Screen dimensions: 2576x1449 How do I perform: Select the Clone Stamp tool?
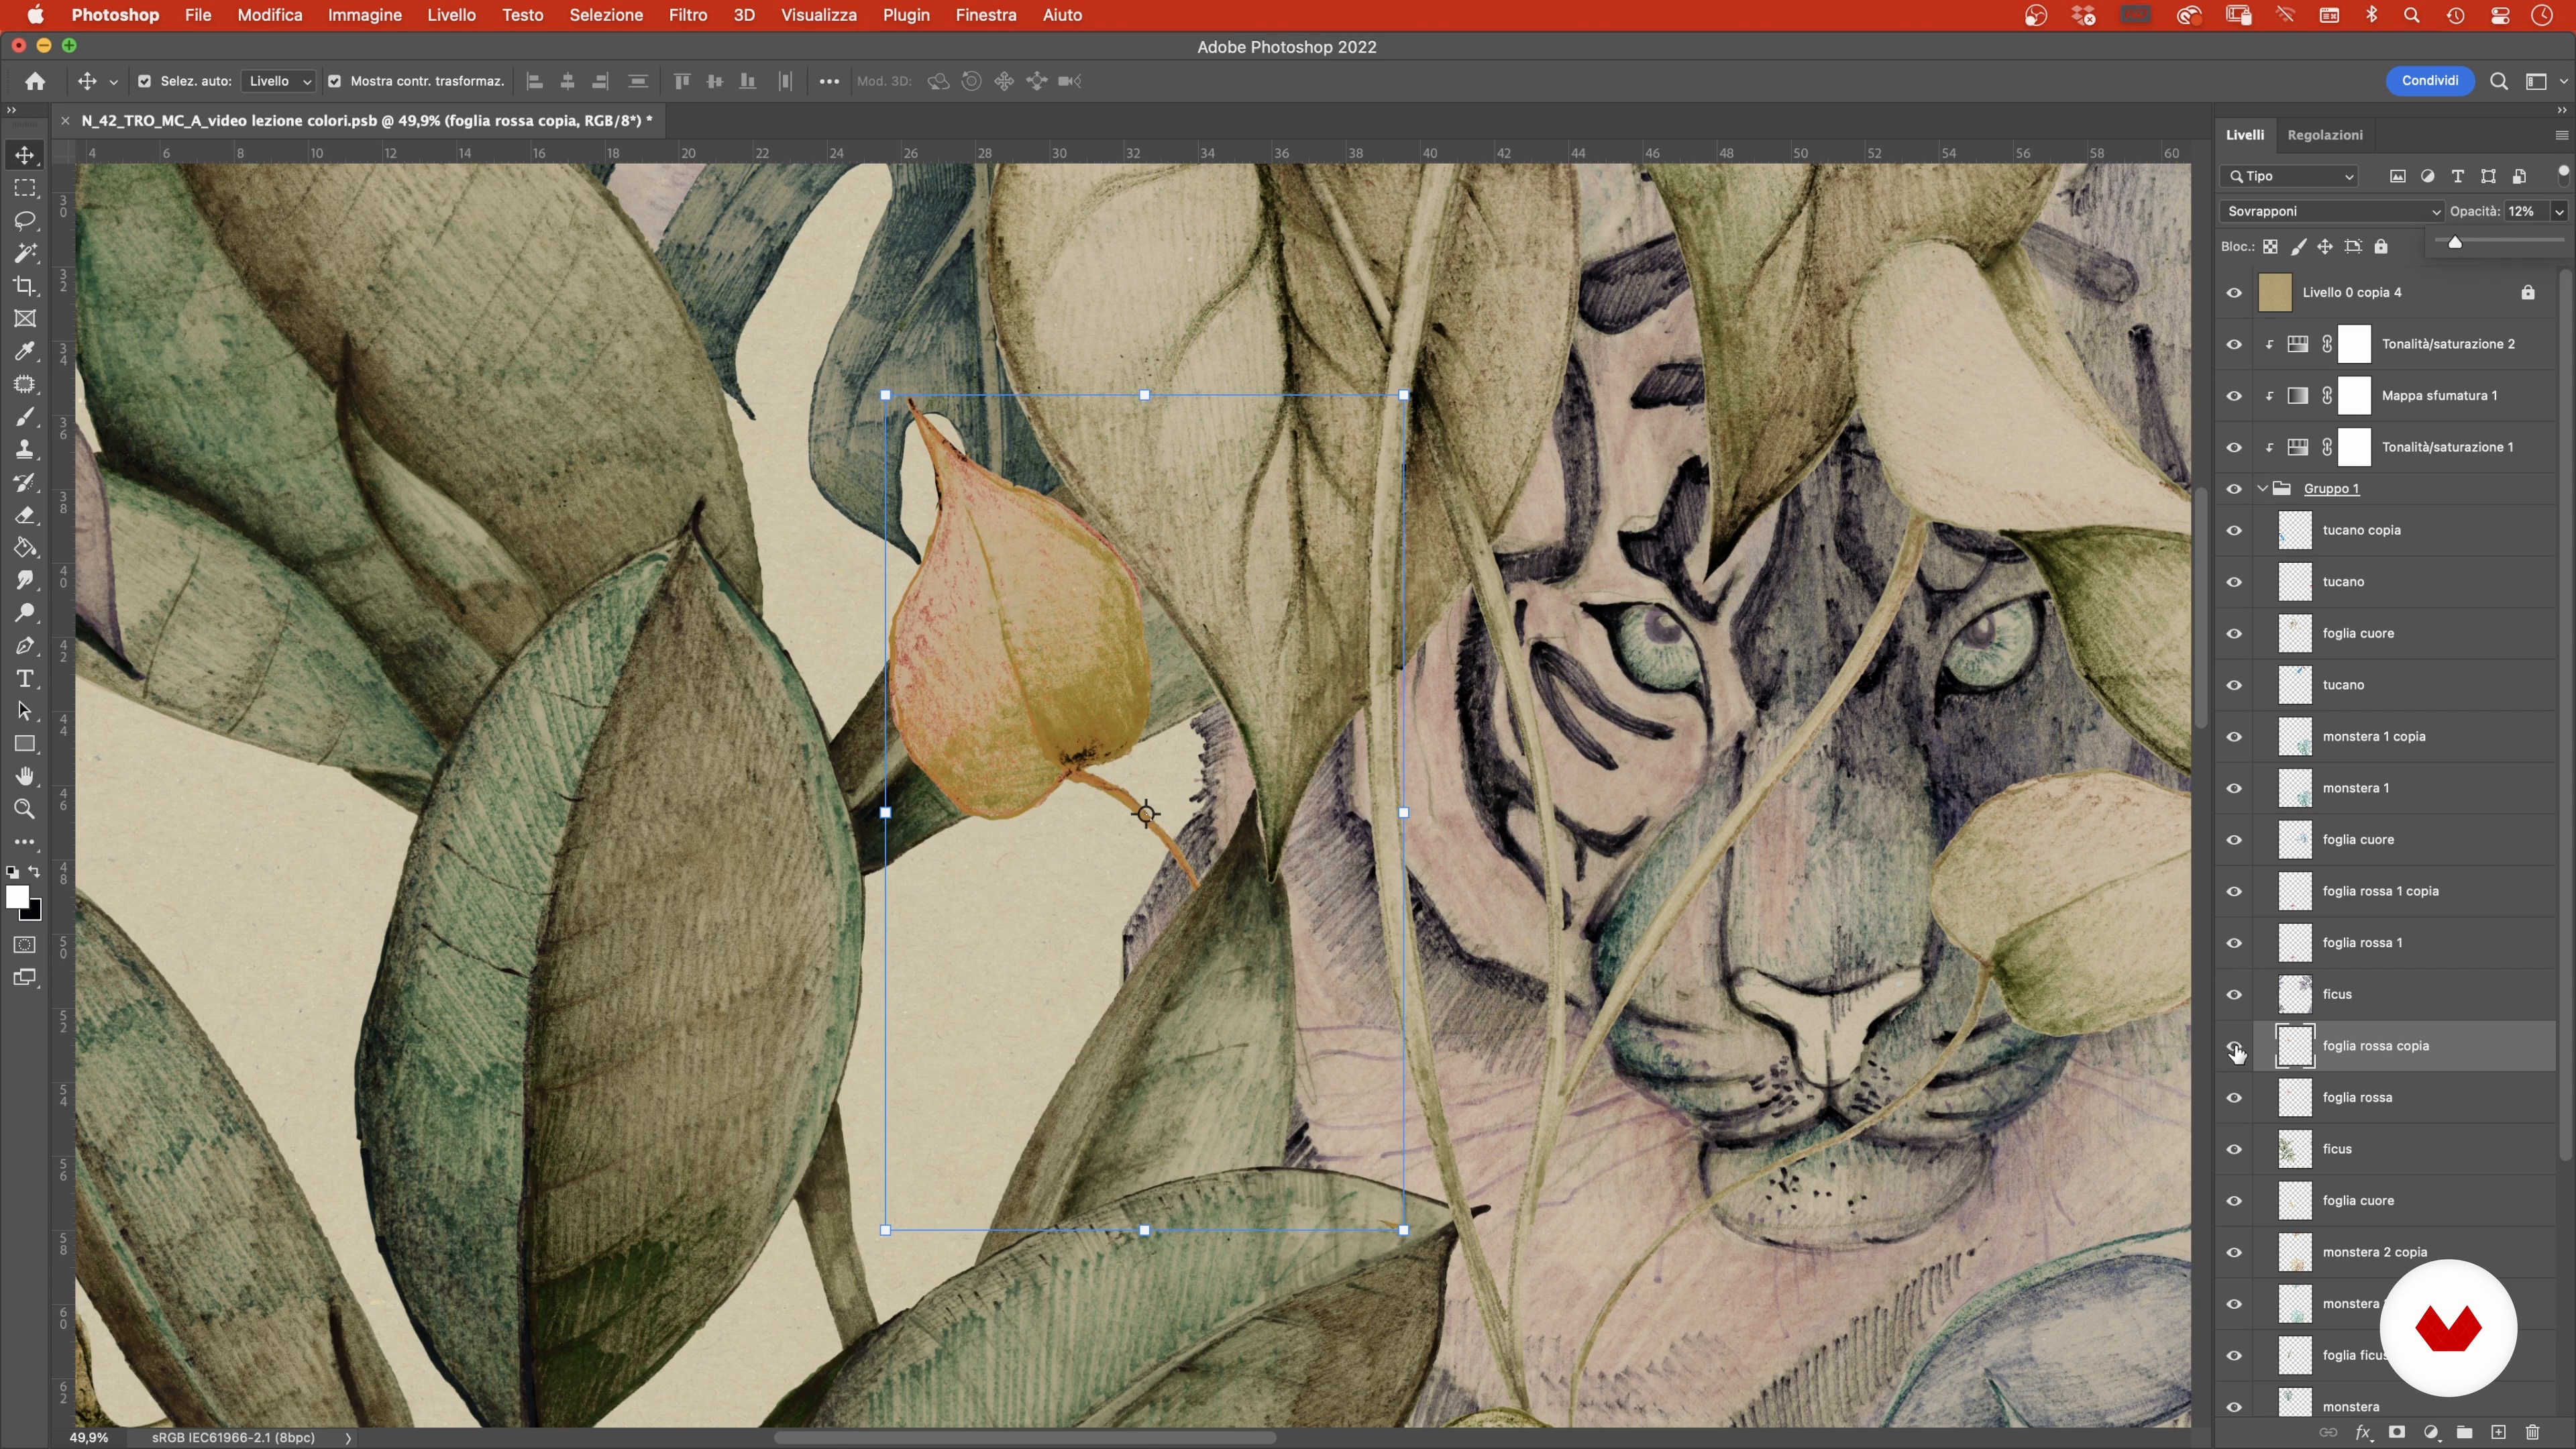25,449
